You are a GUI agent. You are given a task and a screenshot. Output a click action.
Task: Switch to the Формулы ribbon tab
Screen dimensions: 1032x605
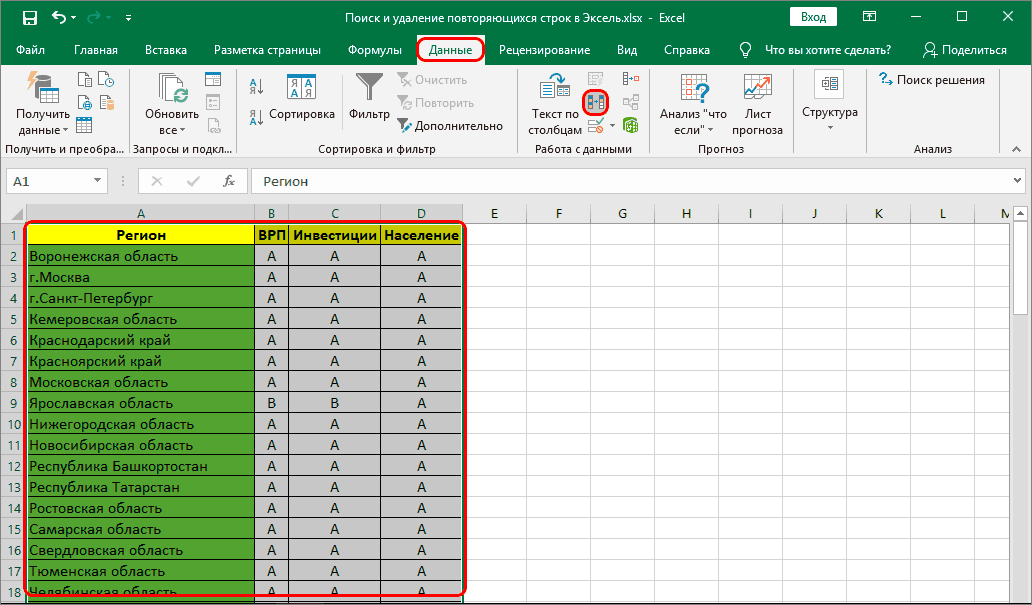coord(375,50)
